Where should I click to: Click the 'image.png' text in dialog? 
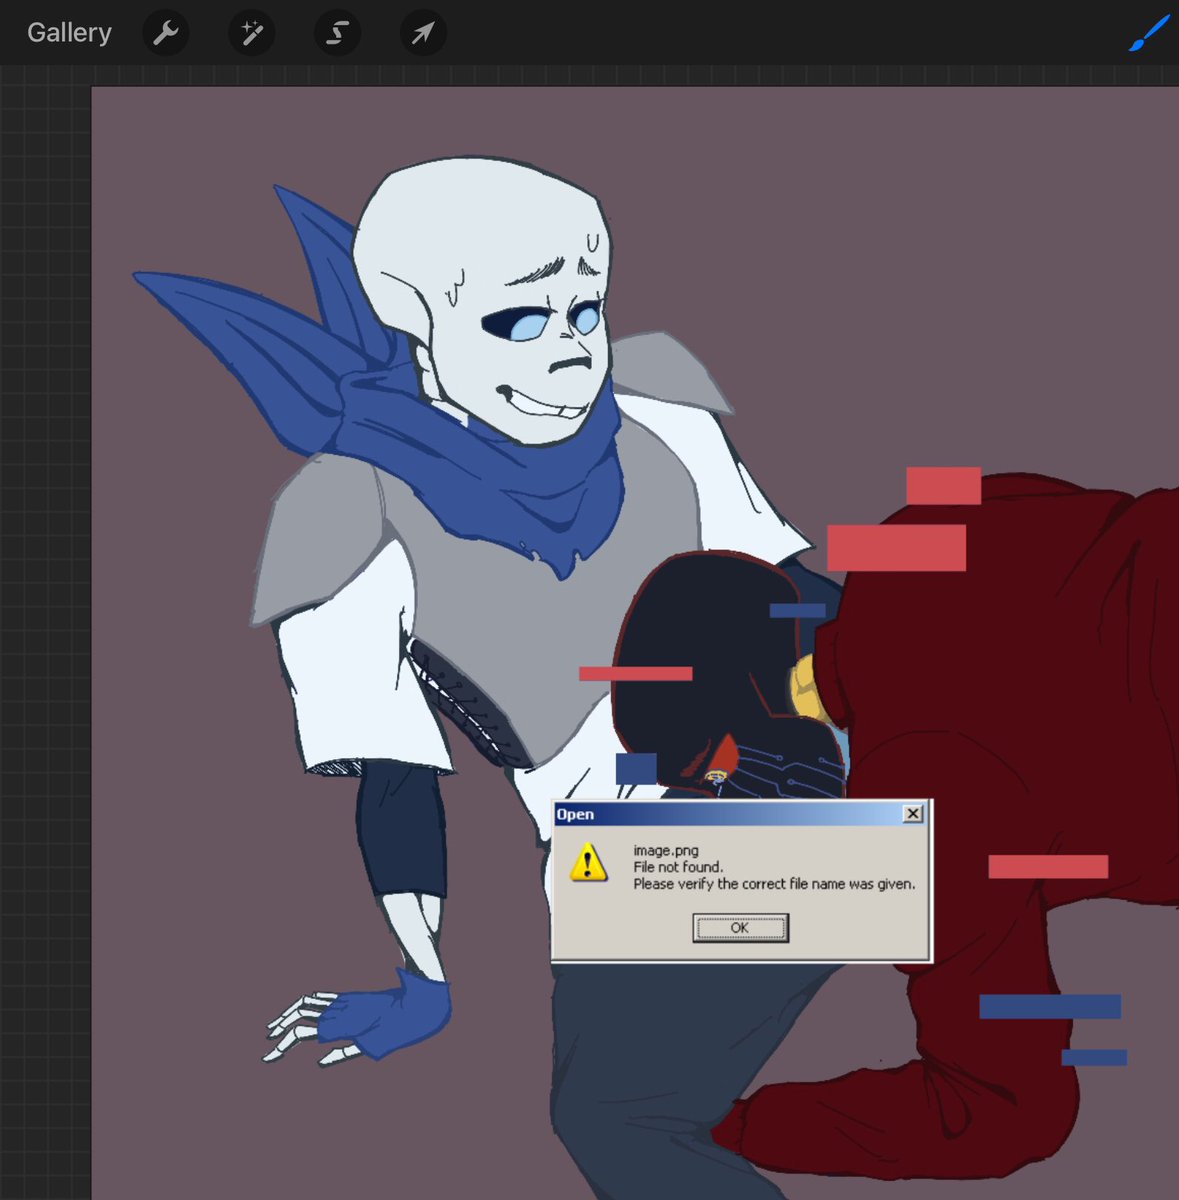[x=666, y=851]
